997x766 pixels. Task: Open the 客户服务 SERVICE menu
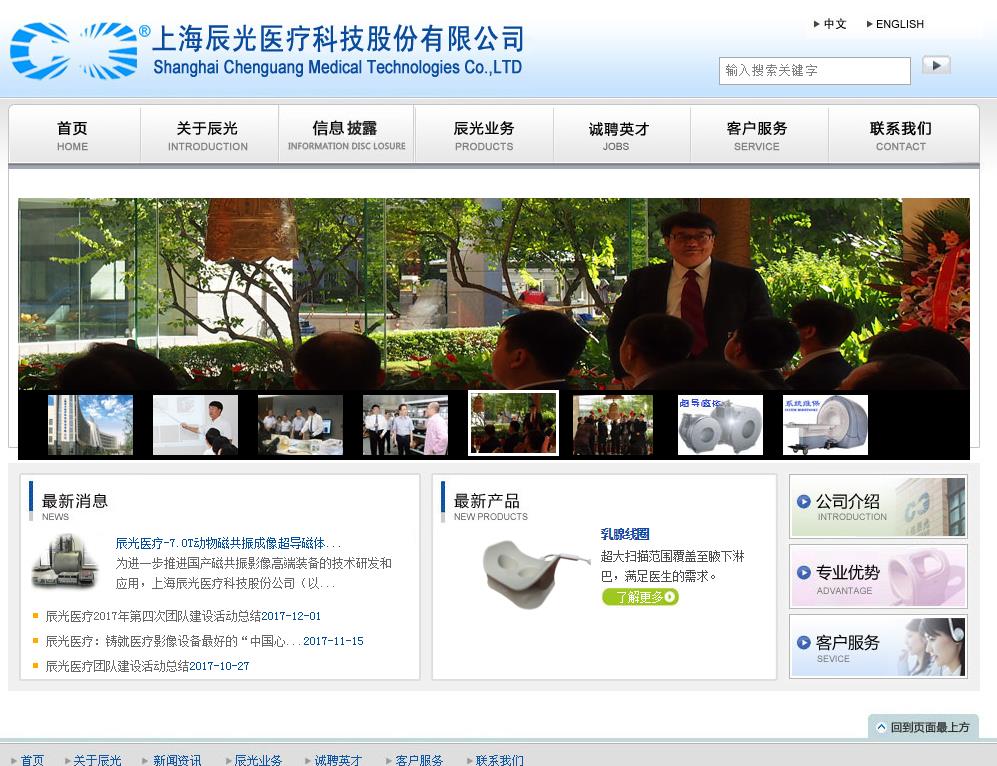(x=757, y=135)
